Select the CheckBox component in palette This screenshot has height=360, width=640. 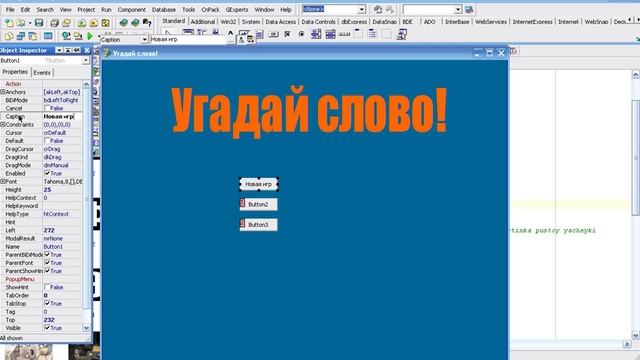pyautogui.click(x=287, y=34)
